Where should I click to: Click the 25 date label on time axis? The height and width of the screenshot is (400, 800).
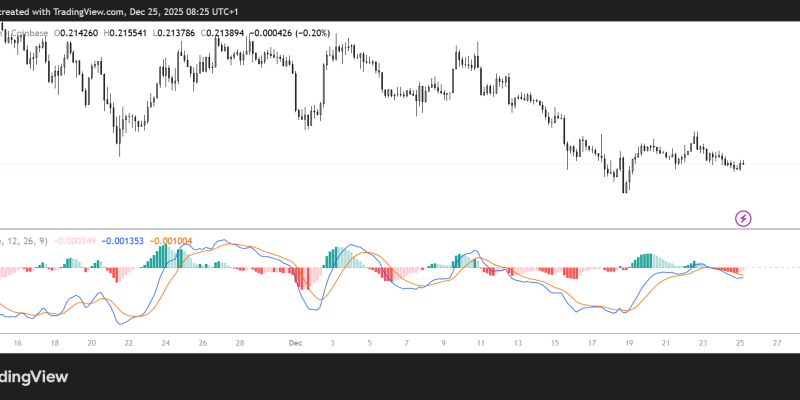pos(738,342)
